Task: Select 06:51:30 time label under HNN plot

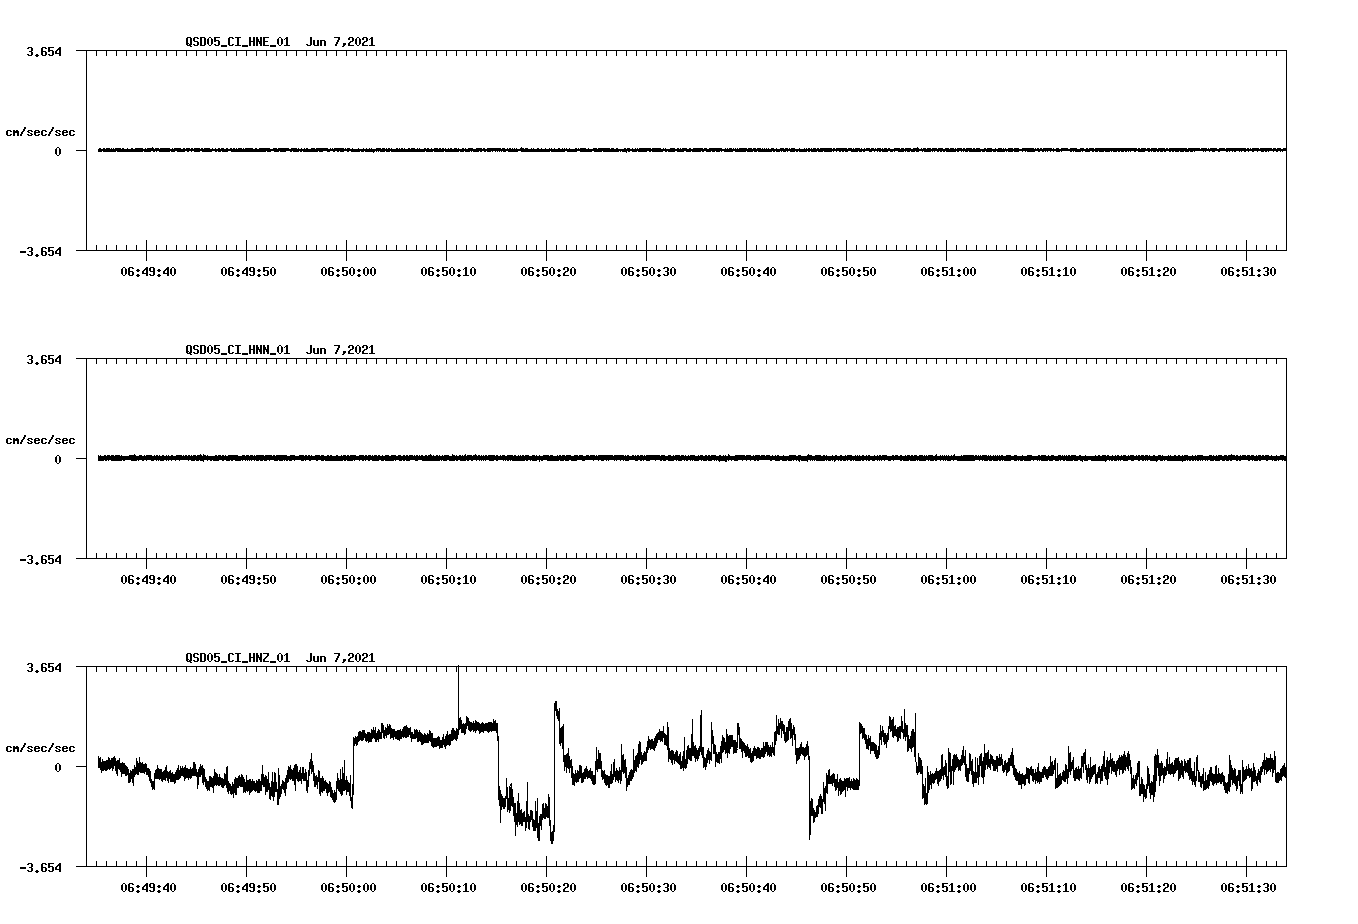Action: 1248,580
